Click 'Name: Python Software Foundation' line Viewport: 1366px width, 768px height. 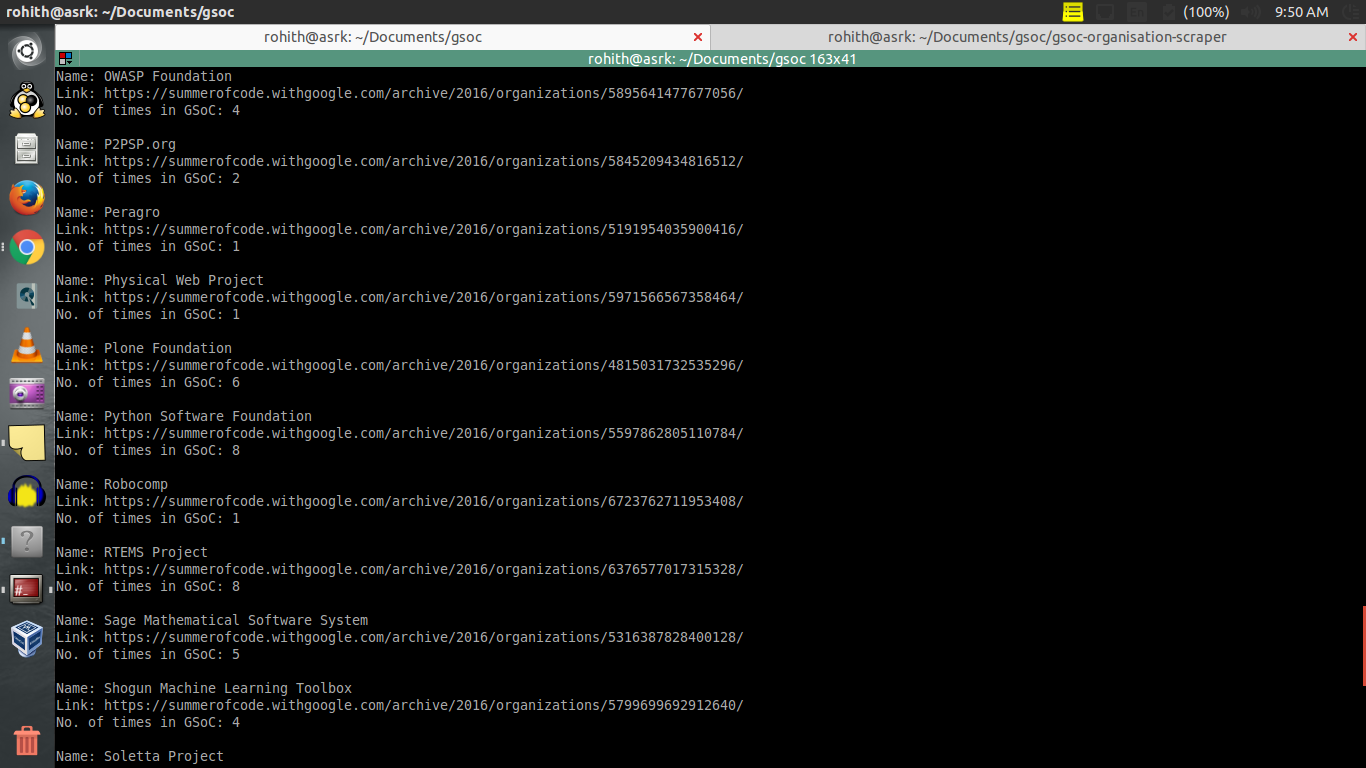184,416
